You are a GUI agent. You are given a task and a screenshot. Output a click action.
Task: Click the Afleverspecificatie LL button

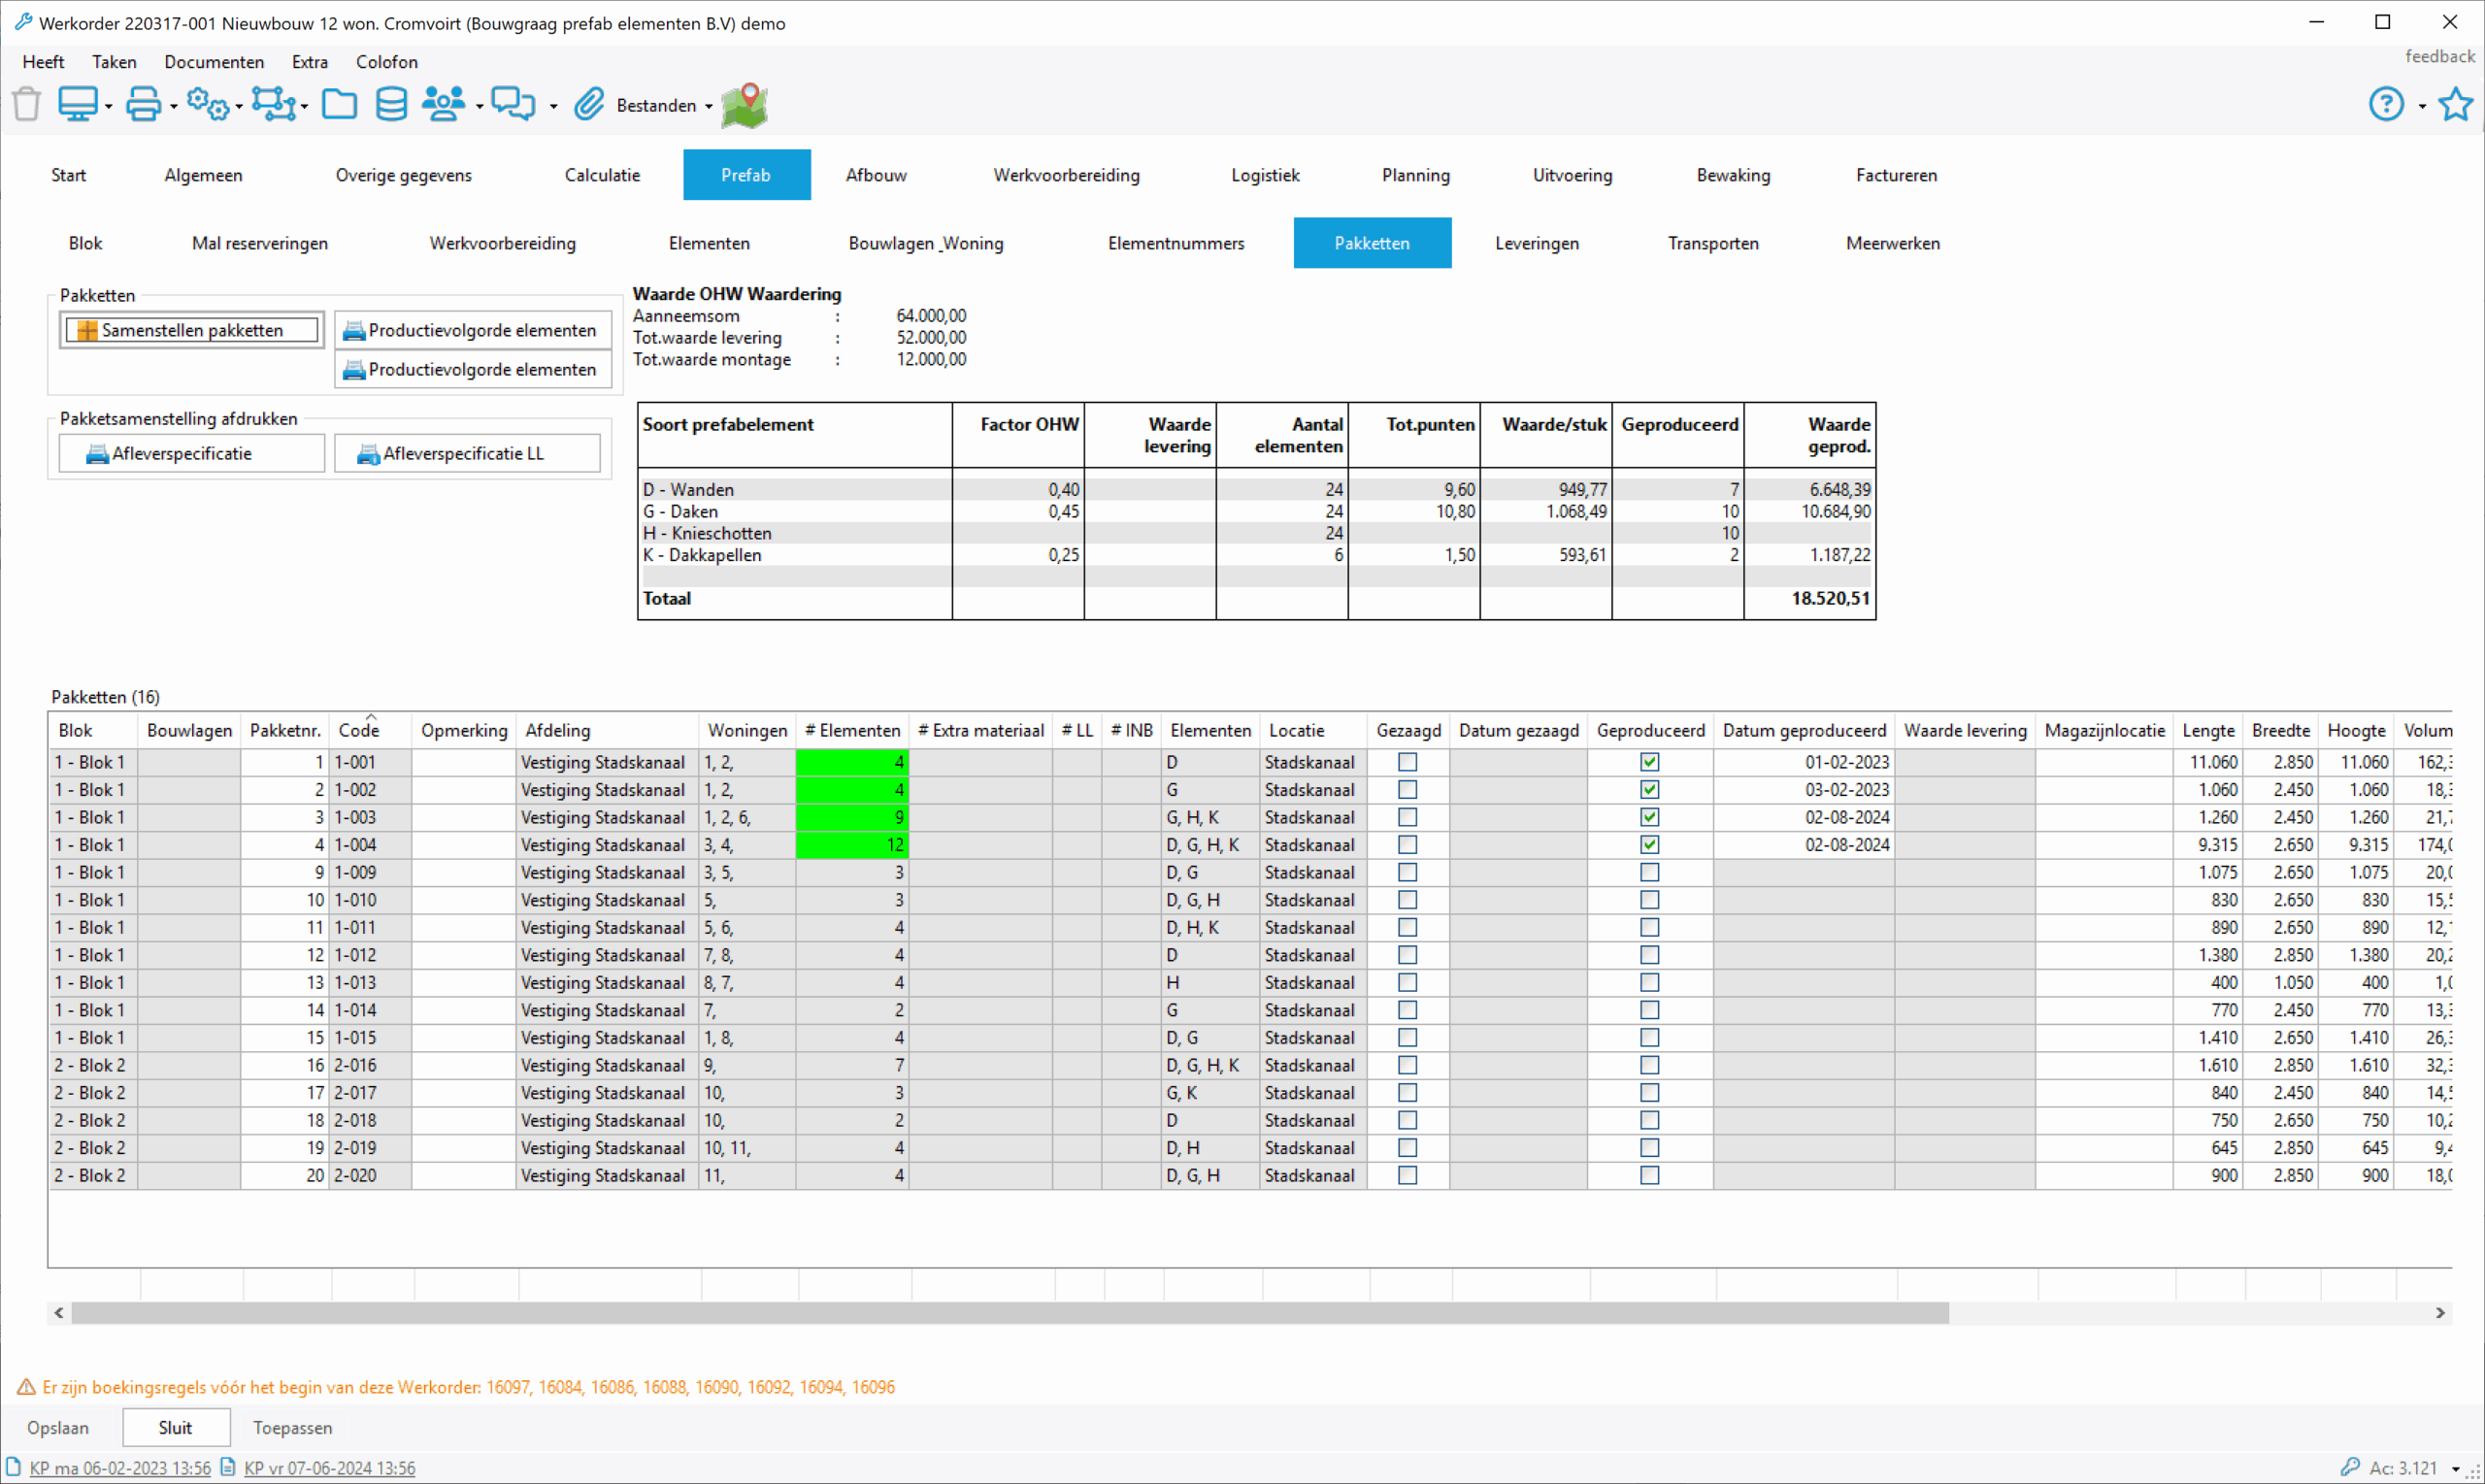(x=466, y=453)
